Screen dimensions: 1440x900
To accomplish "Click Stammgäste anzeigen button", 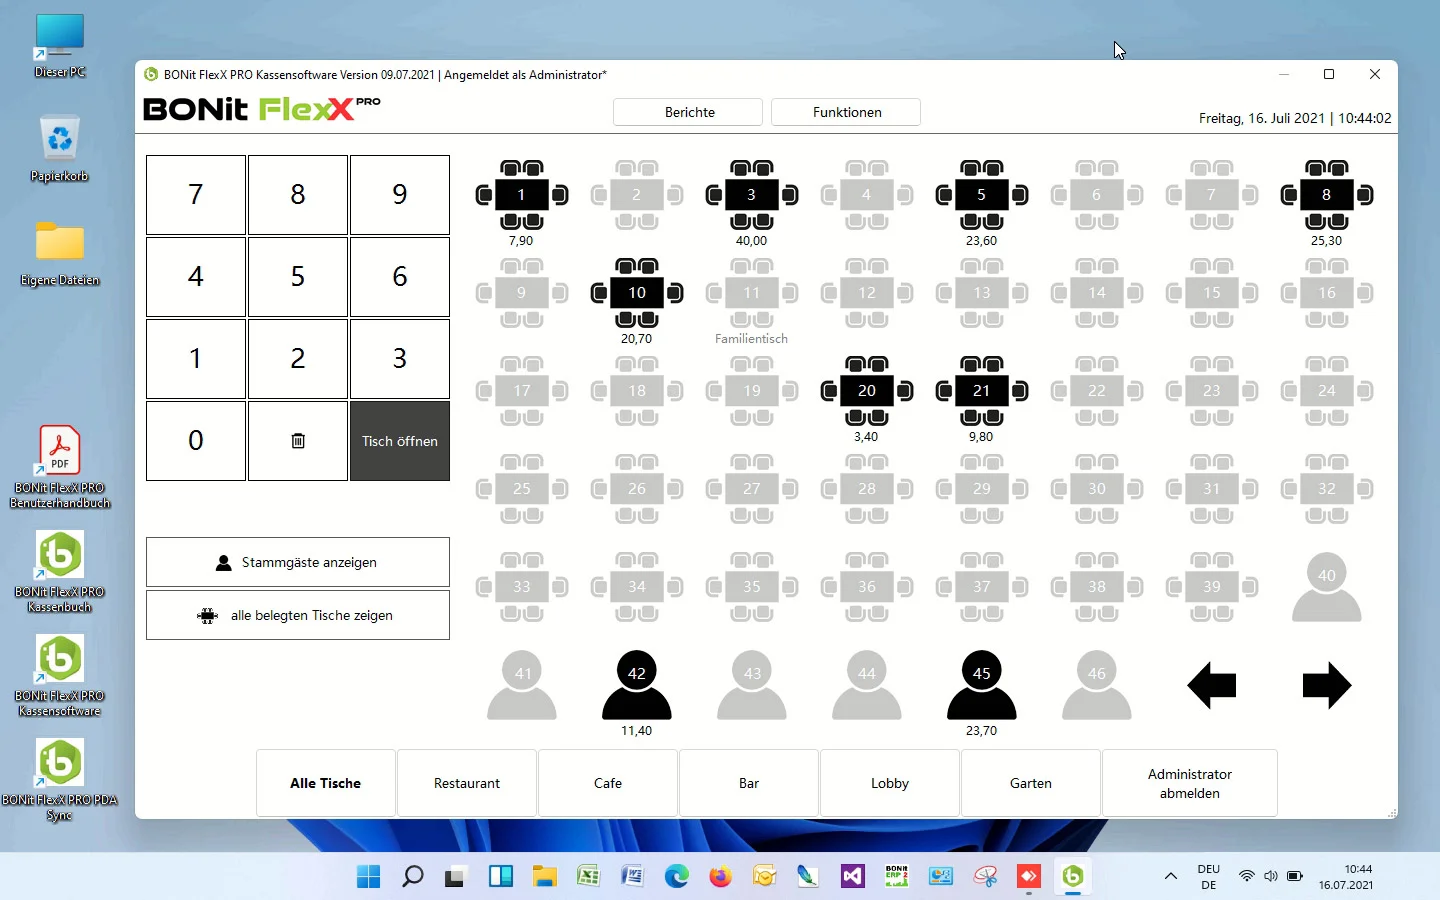I will 298,562.
